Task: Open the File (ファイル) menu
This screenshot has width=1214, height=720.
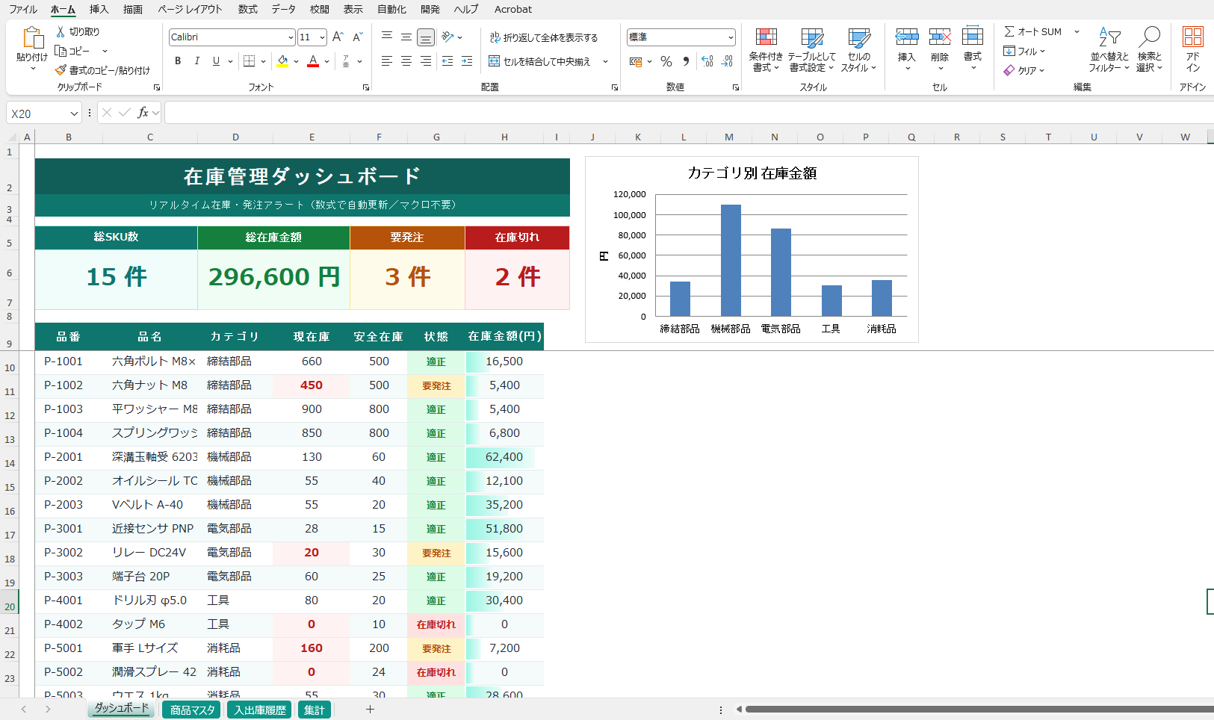Action: point(23,9)
